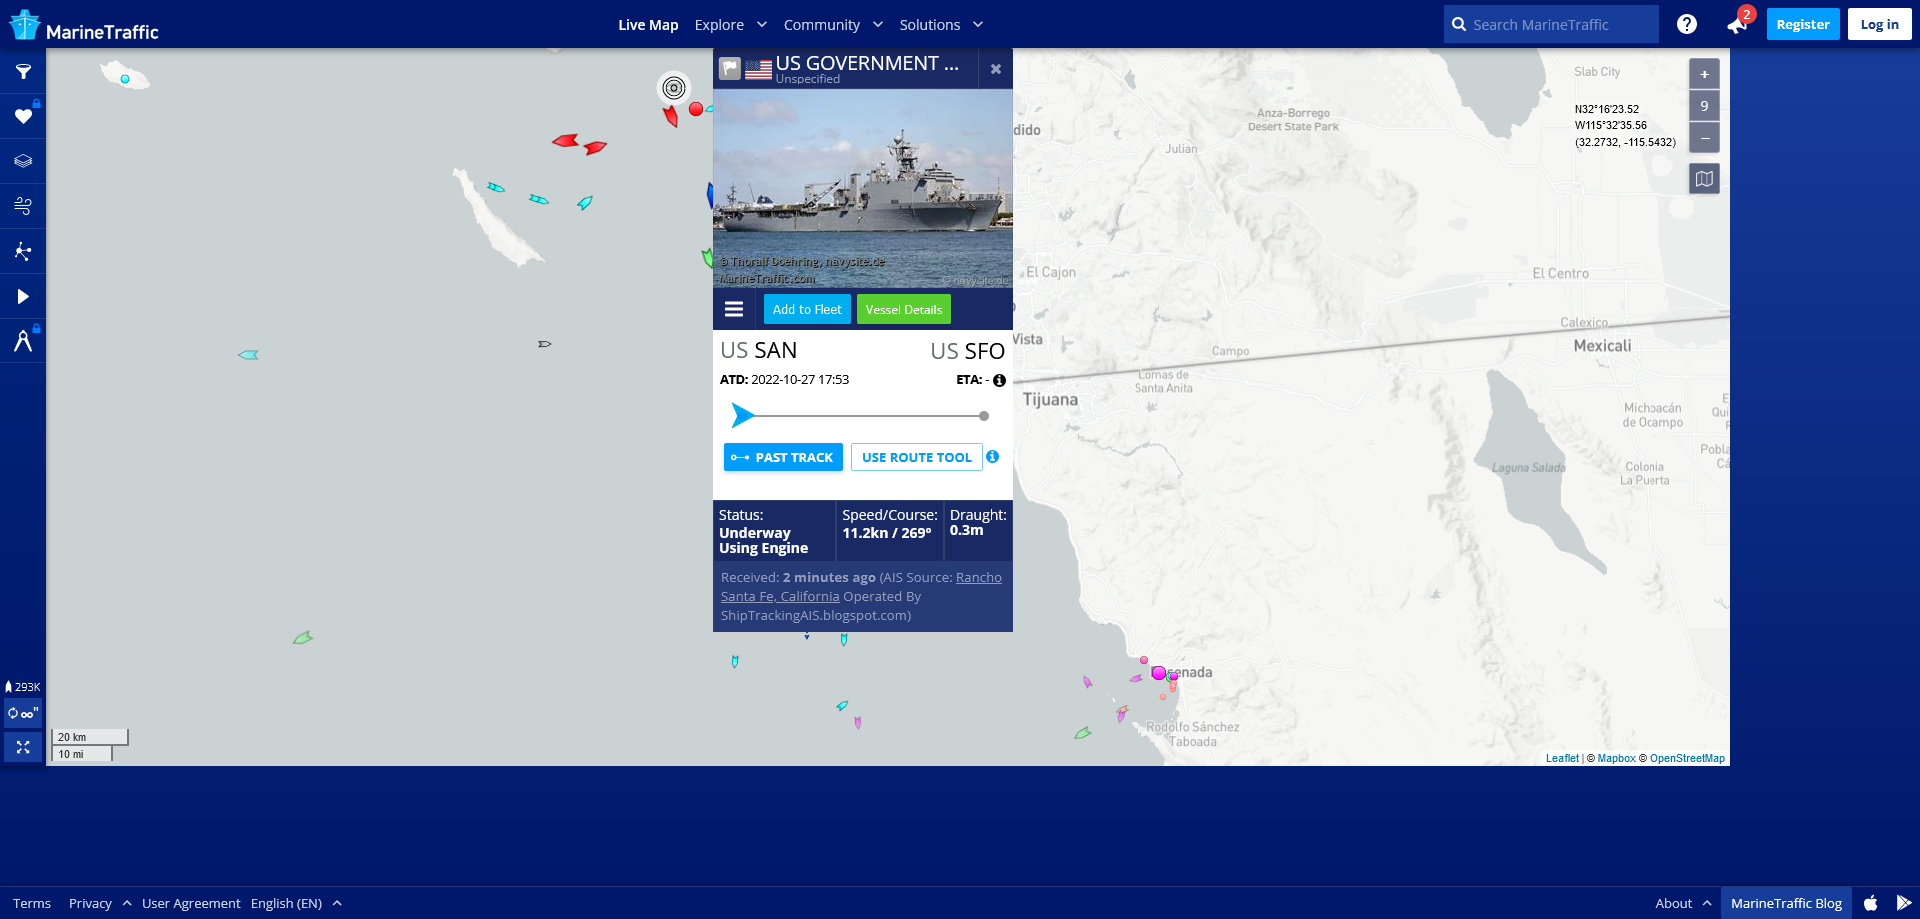Open the density maps network icon
1920x919 pixels.
23,251
